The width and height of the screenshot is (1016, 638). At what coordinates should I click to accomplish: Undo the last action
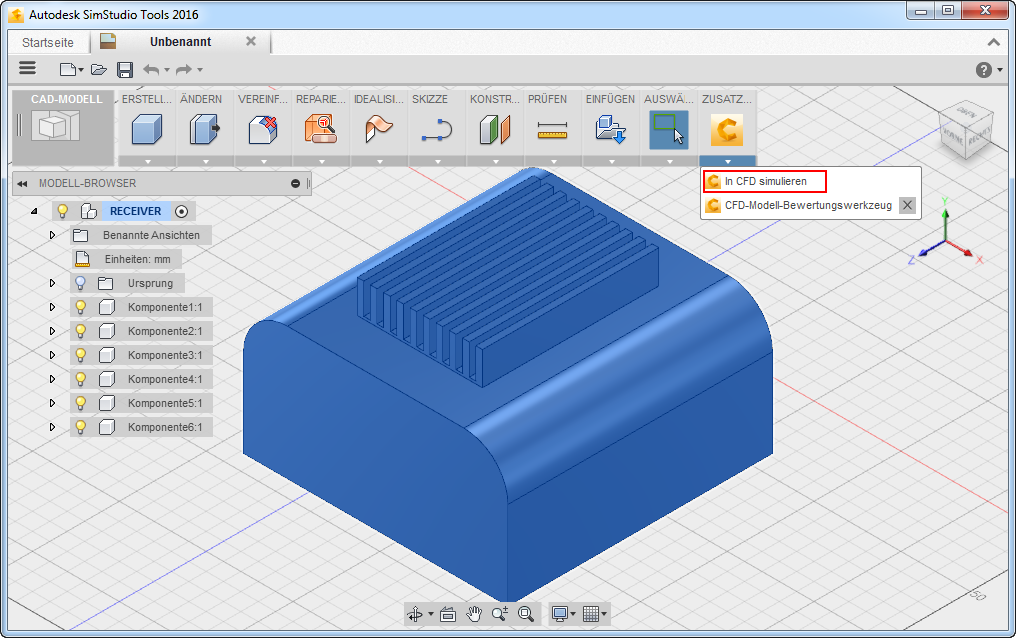coord(151,69)
